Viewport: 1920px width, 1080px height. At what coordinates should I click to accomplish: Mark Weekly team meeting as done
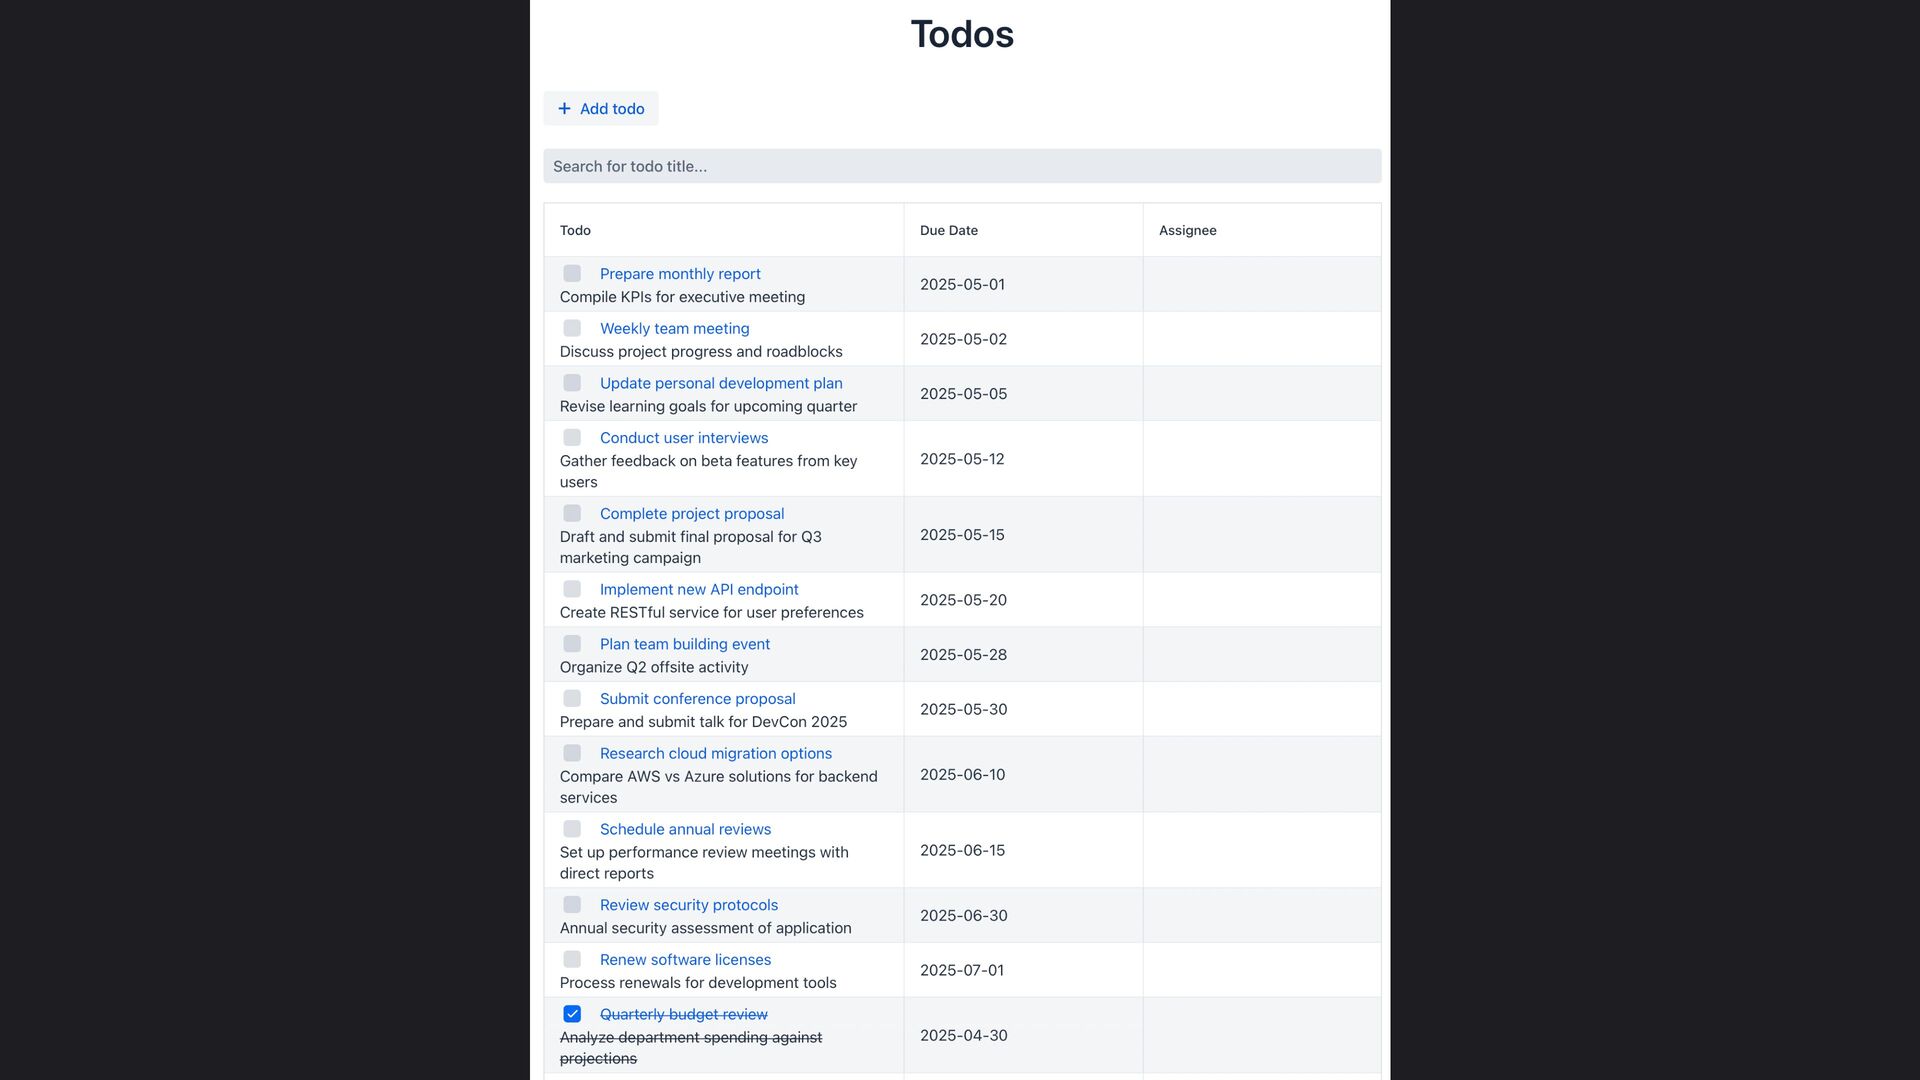(572, 328)
